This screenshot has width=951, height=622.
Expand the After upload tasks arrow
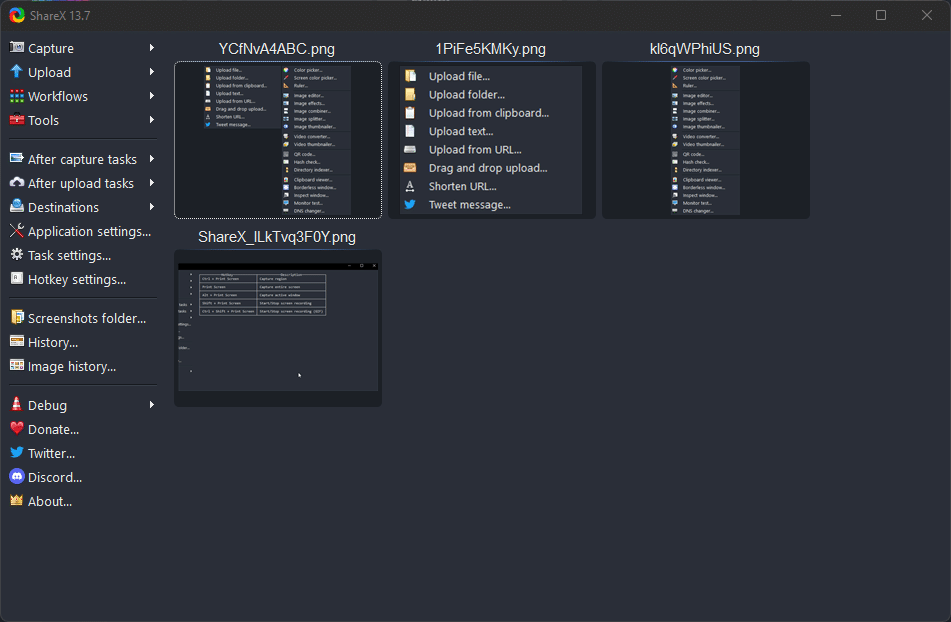152,183
